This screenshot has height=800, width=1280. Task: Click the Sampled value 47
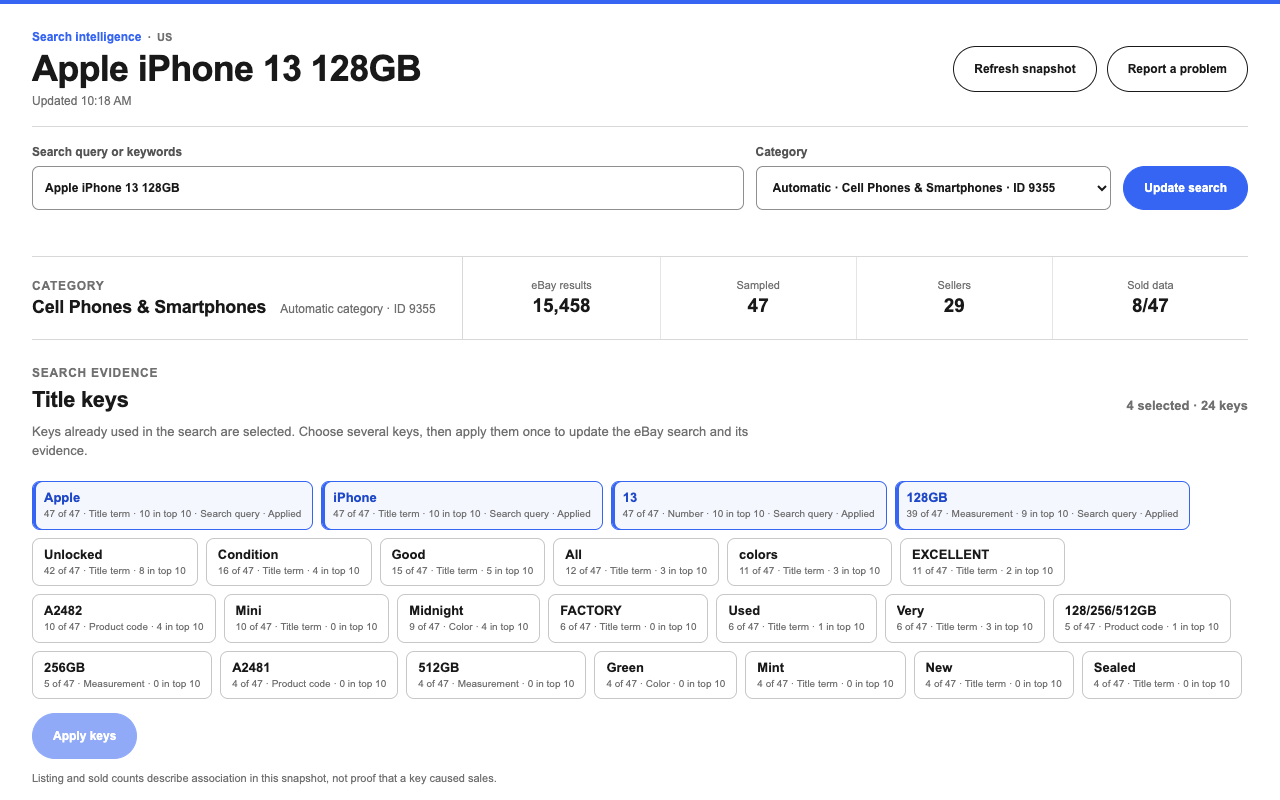(758, 306)
